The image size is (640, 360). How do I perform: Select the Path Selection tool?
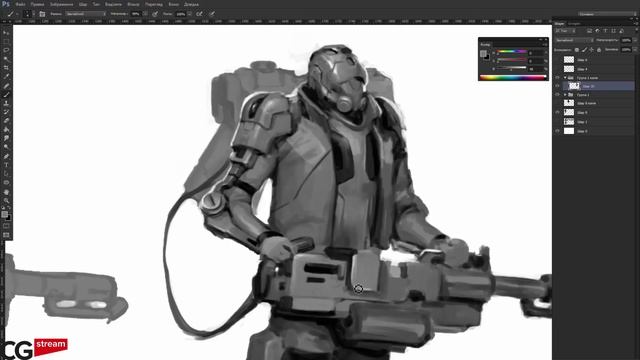(6, 174)
